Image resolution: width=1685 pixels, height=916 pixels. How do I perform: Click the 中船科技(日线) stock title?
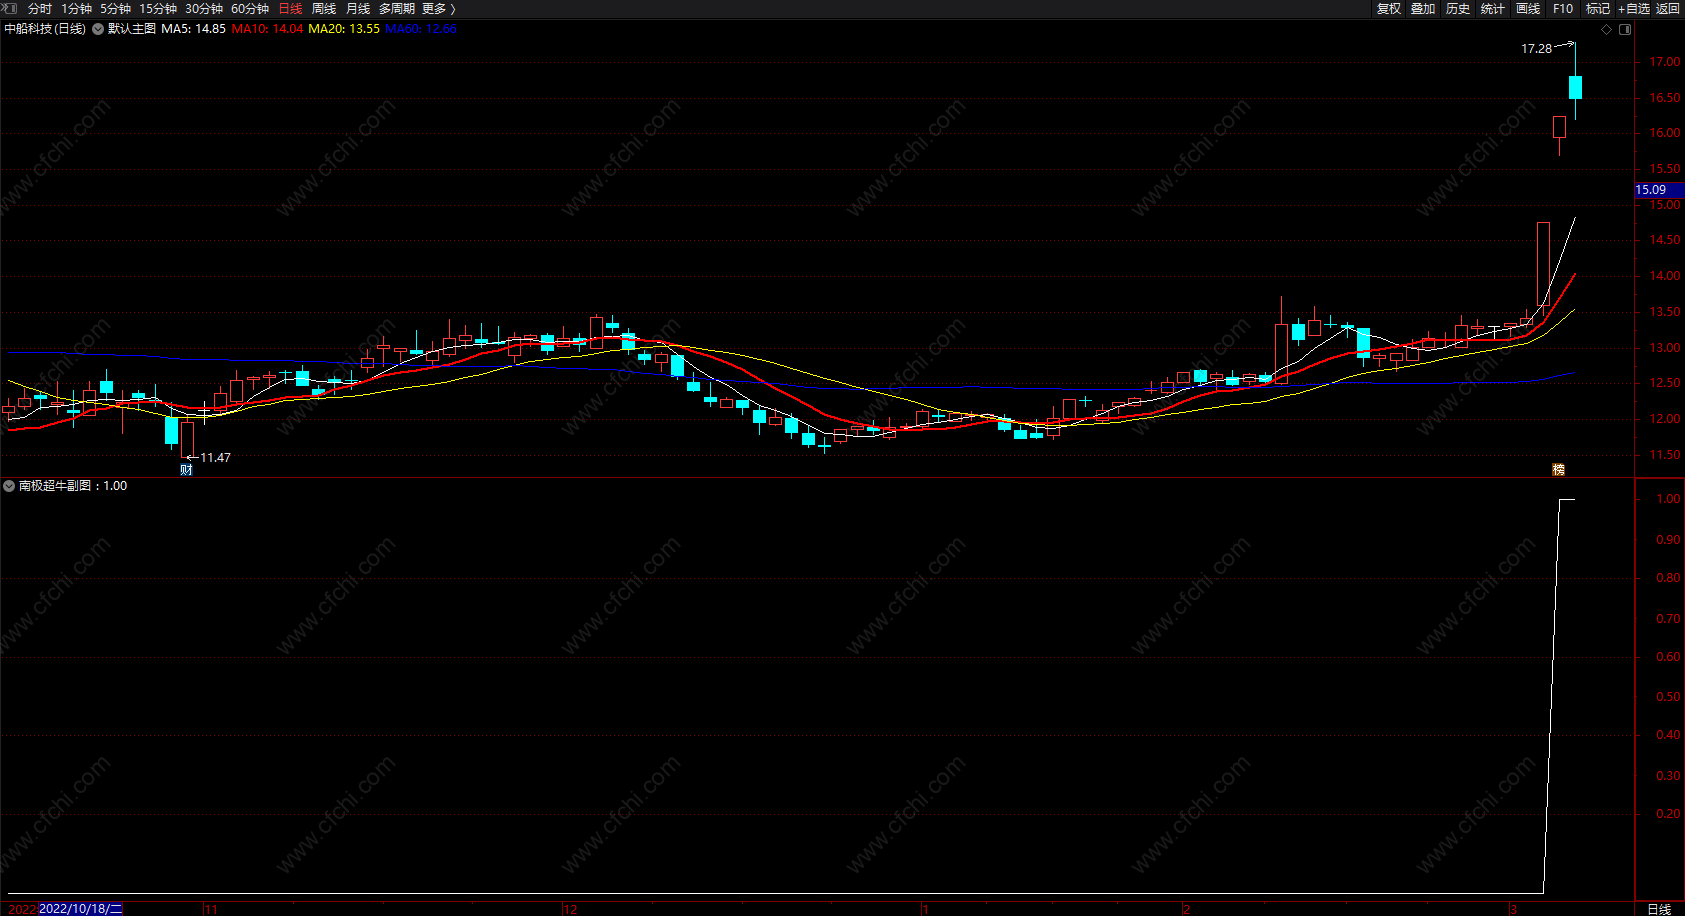(45, 29)
